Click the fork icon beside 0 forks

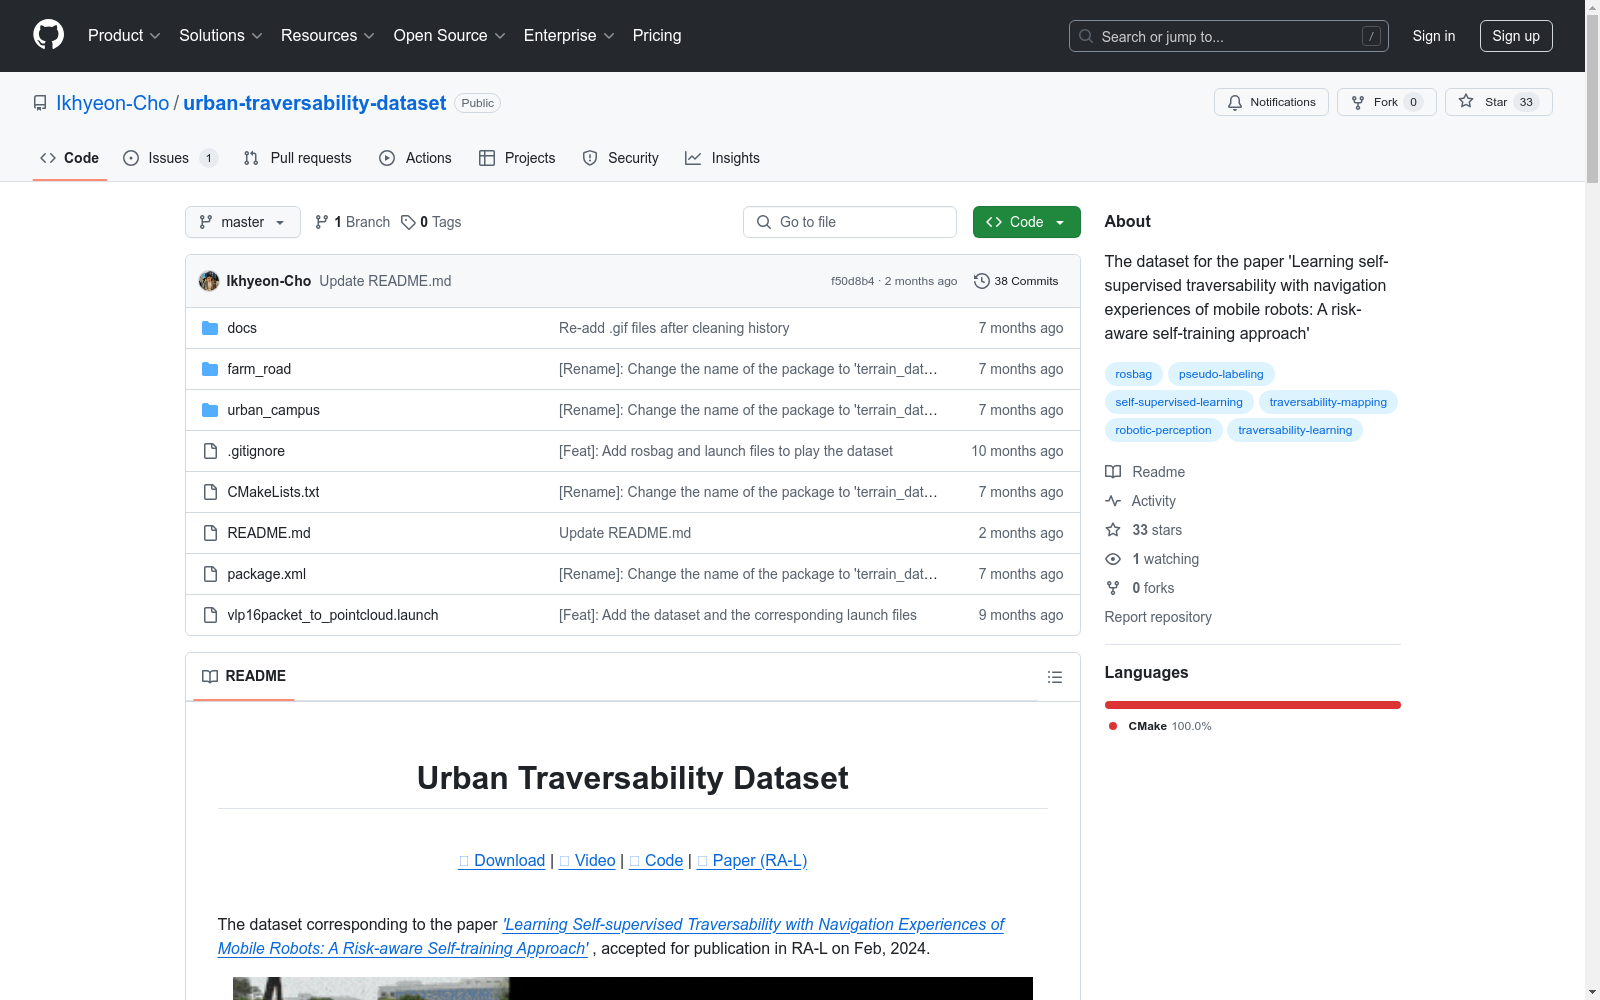(x=1113, y=588)
